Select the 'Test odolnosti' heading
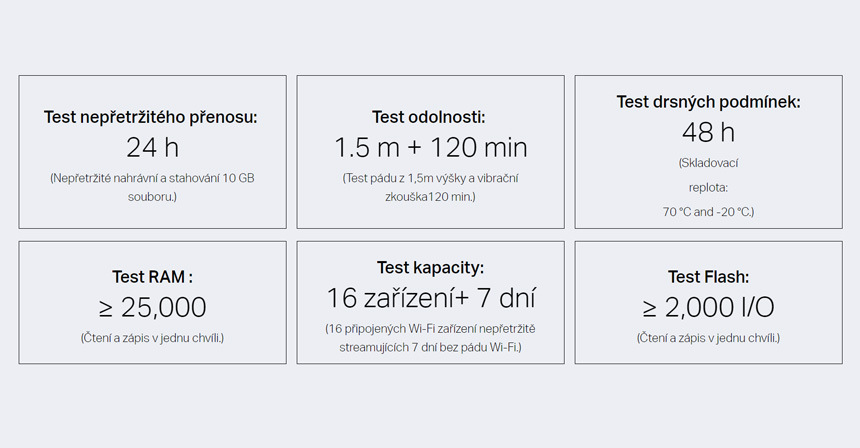Image resolution: width=860 pixels, height=448 pixels. click(430, 117)
